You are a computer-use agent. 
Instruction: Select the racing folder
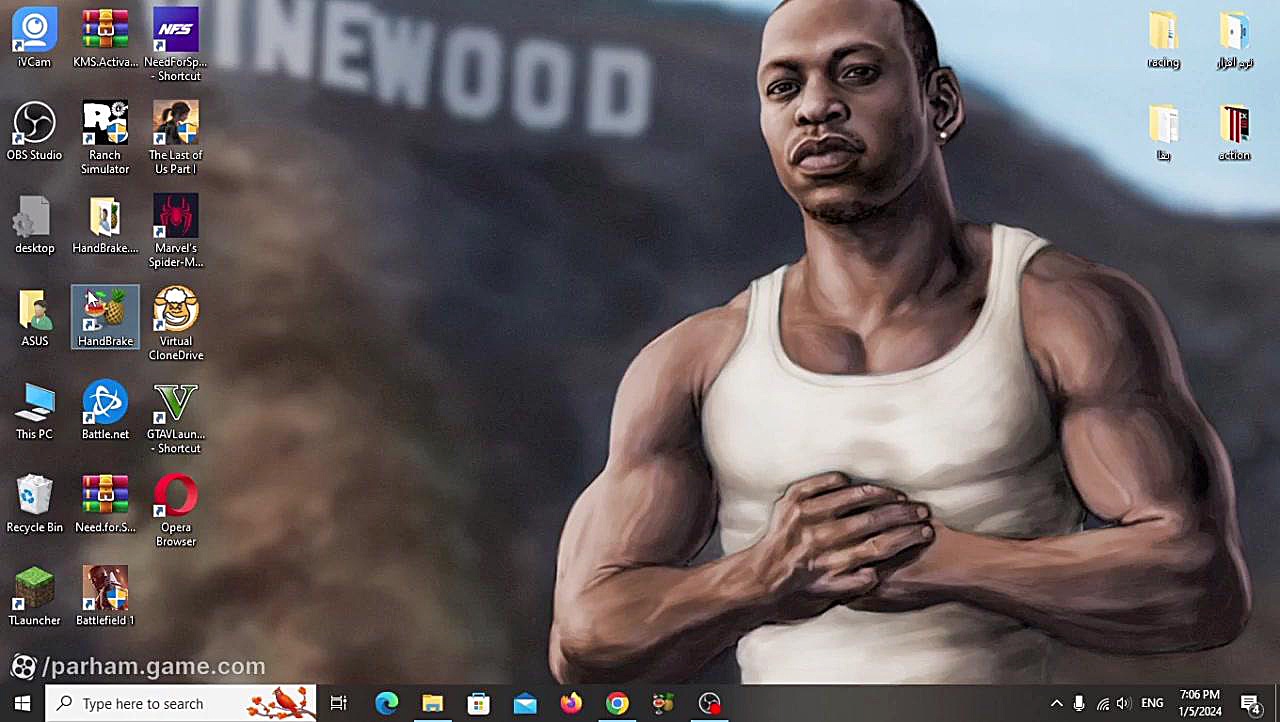(x=1163, y=38)
